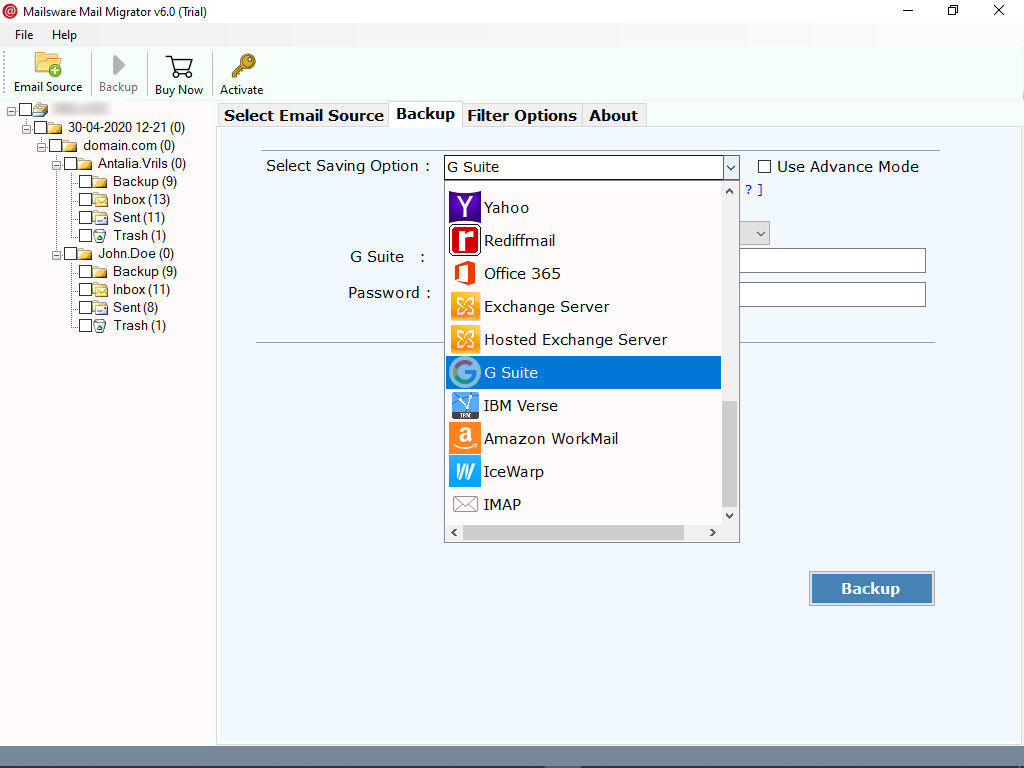Choose Hosted Exchange Server option text
This screenshot has width=1024, height=768.
pyautogui.click(x=575, y=340)
